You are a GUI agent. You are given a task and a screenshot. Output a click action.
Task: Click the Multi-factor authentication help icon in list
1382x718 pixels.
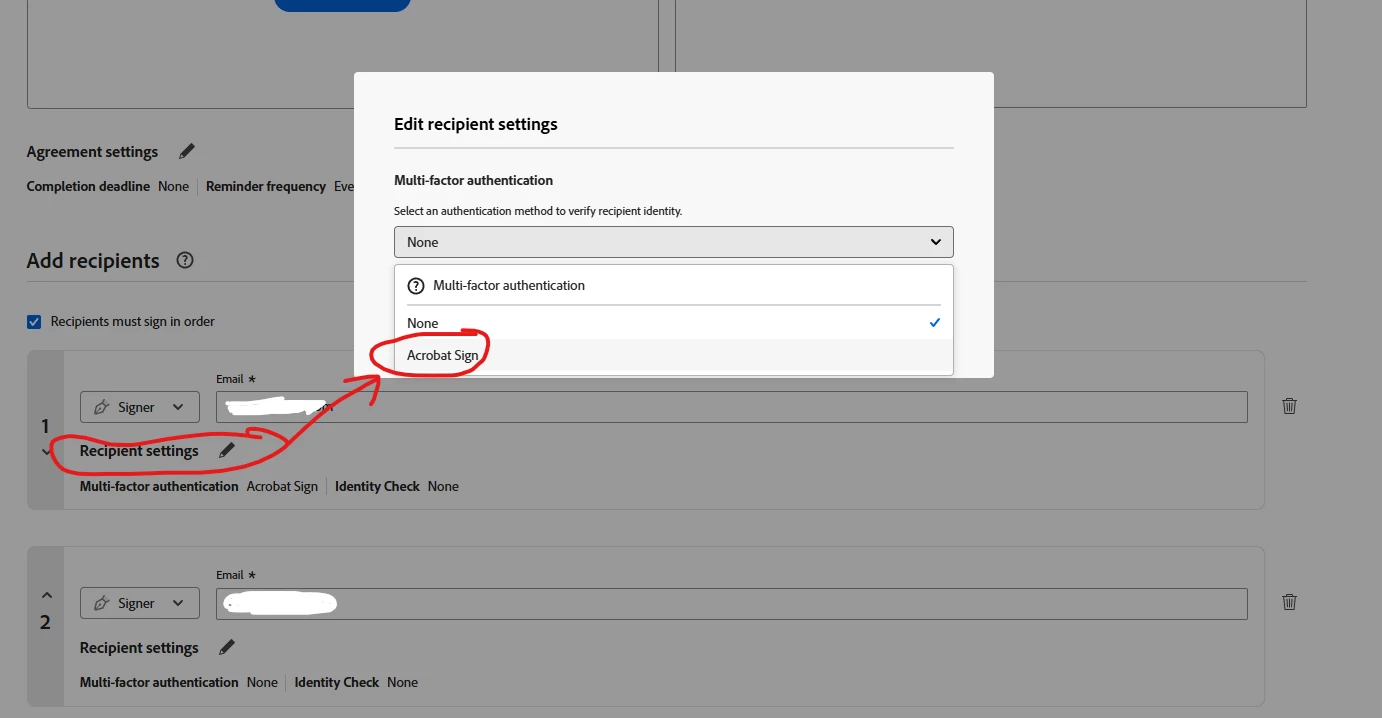(416, 285)
